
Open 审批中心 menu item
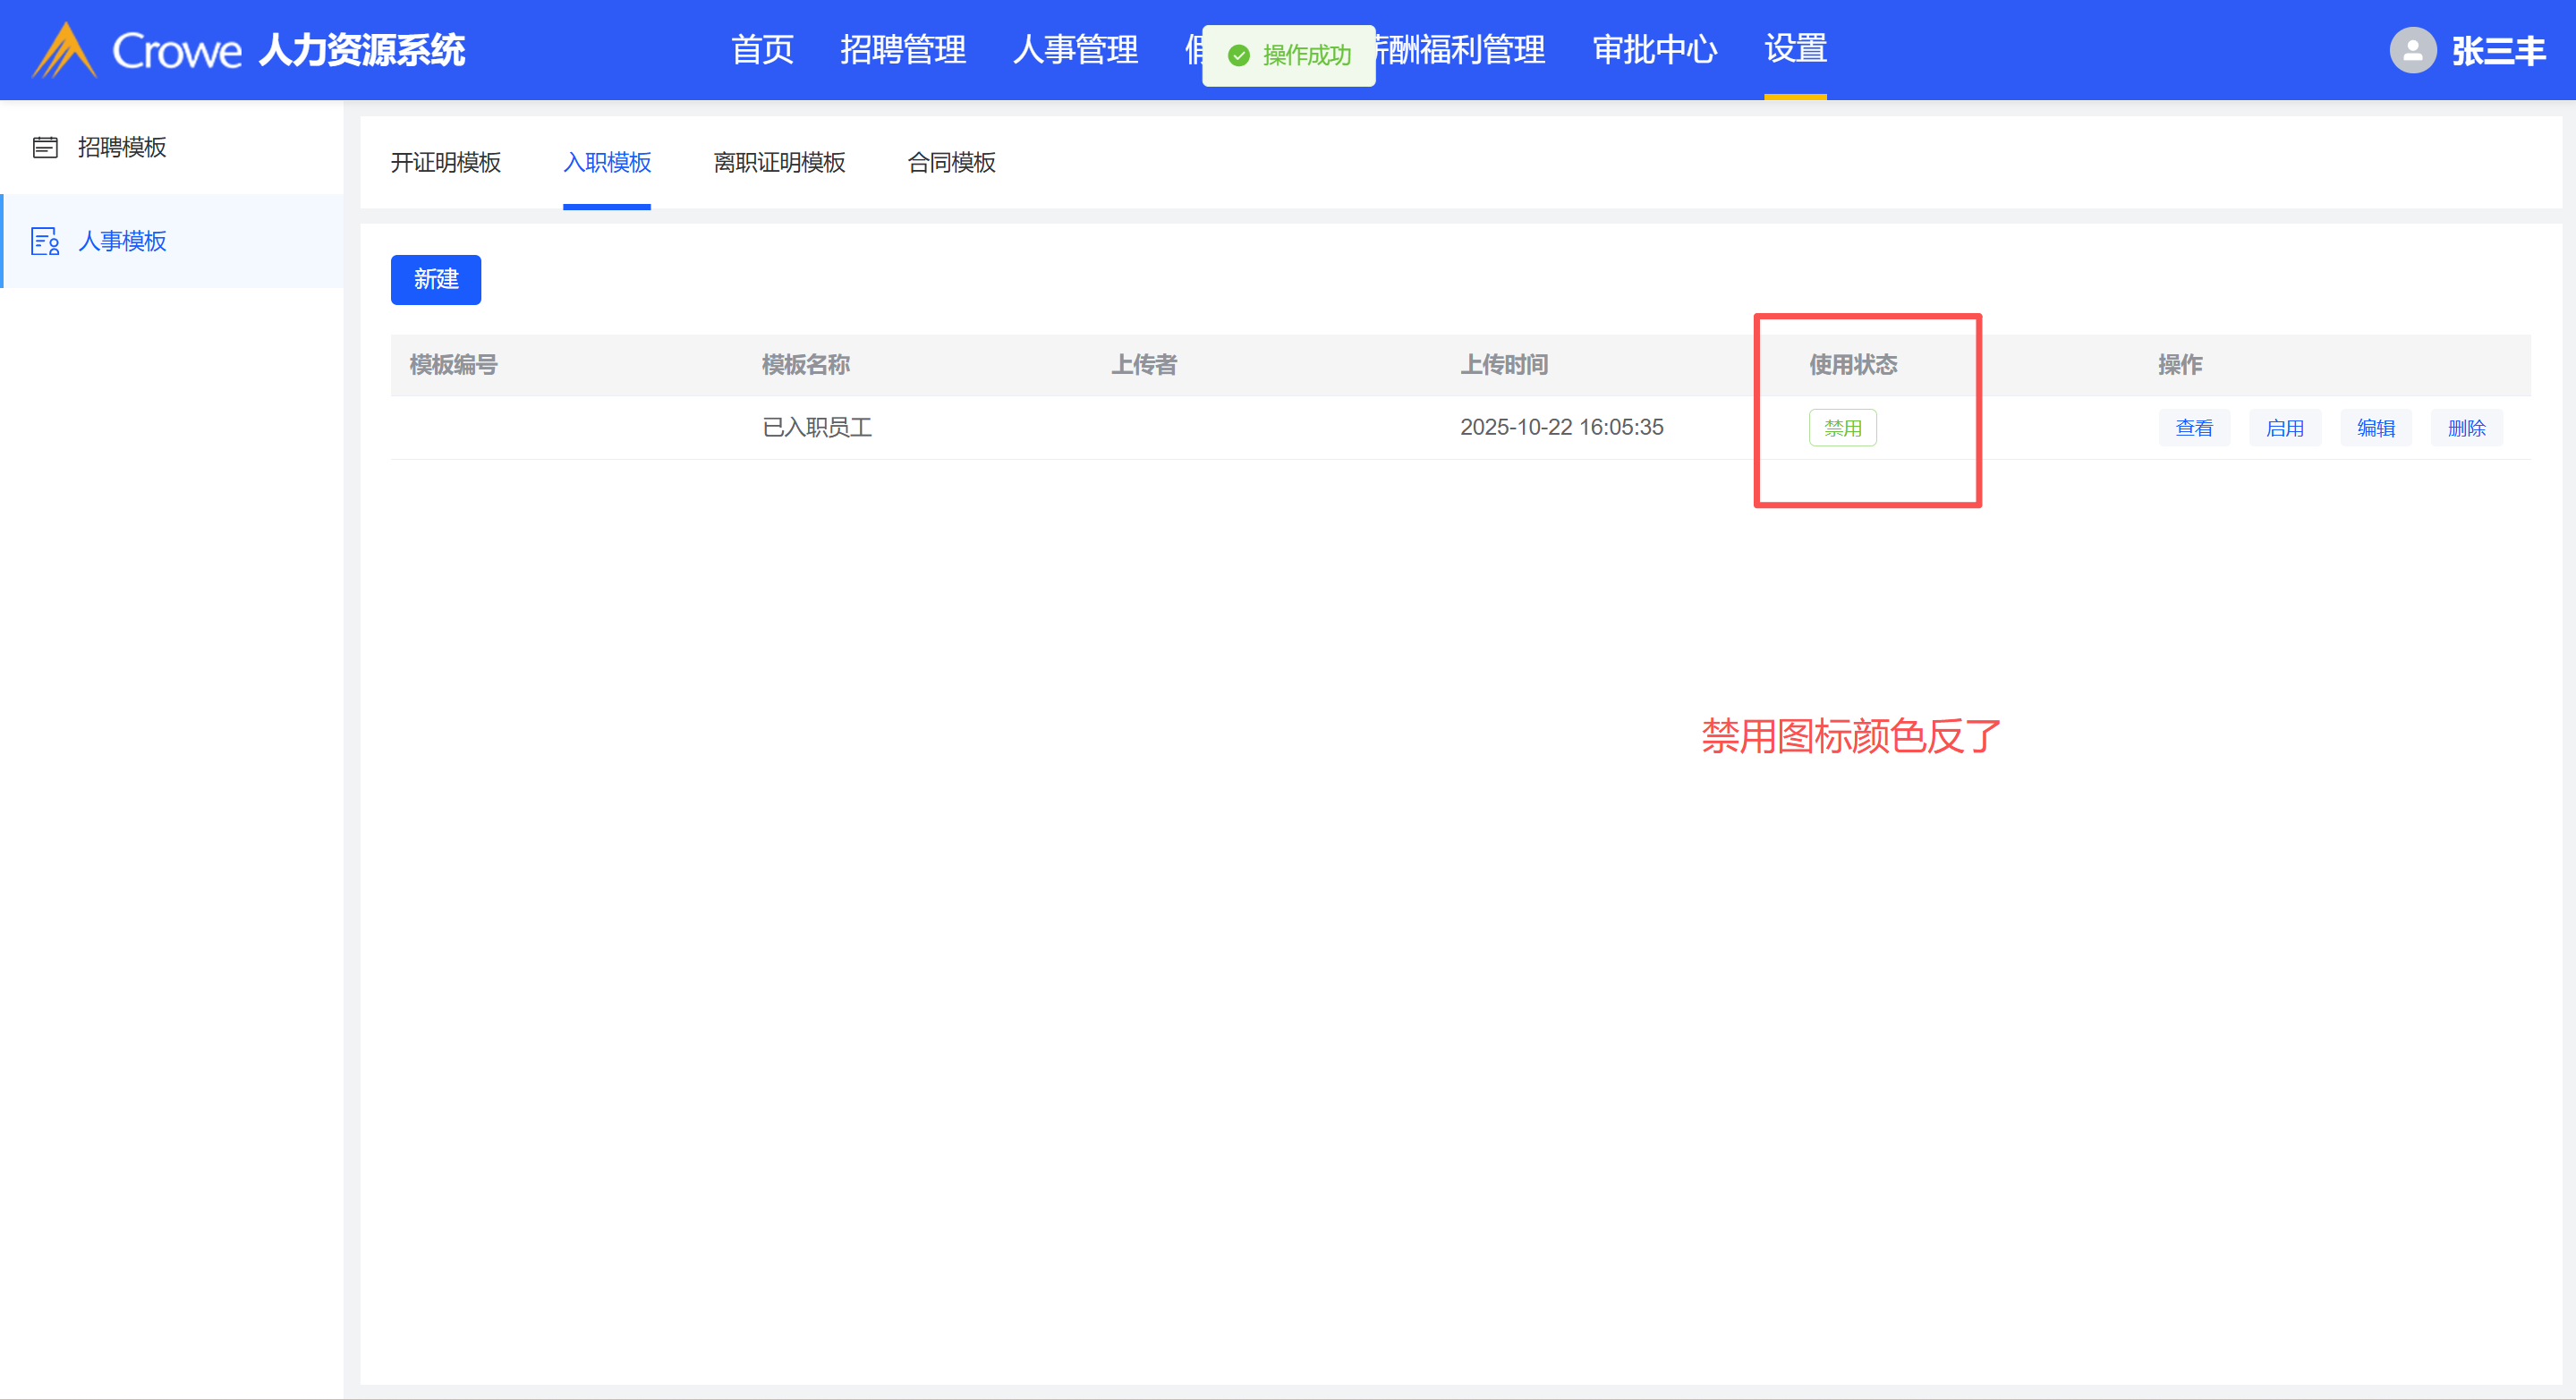pos(1654,49)
